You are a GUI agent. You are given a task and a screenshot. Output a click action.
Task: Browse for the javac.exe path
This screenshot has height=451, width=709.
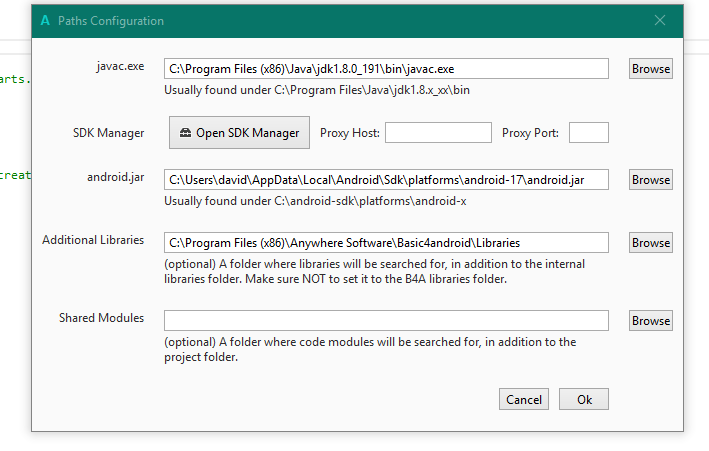pyautogui.click(x=650, y=69)
